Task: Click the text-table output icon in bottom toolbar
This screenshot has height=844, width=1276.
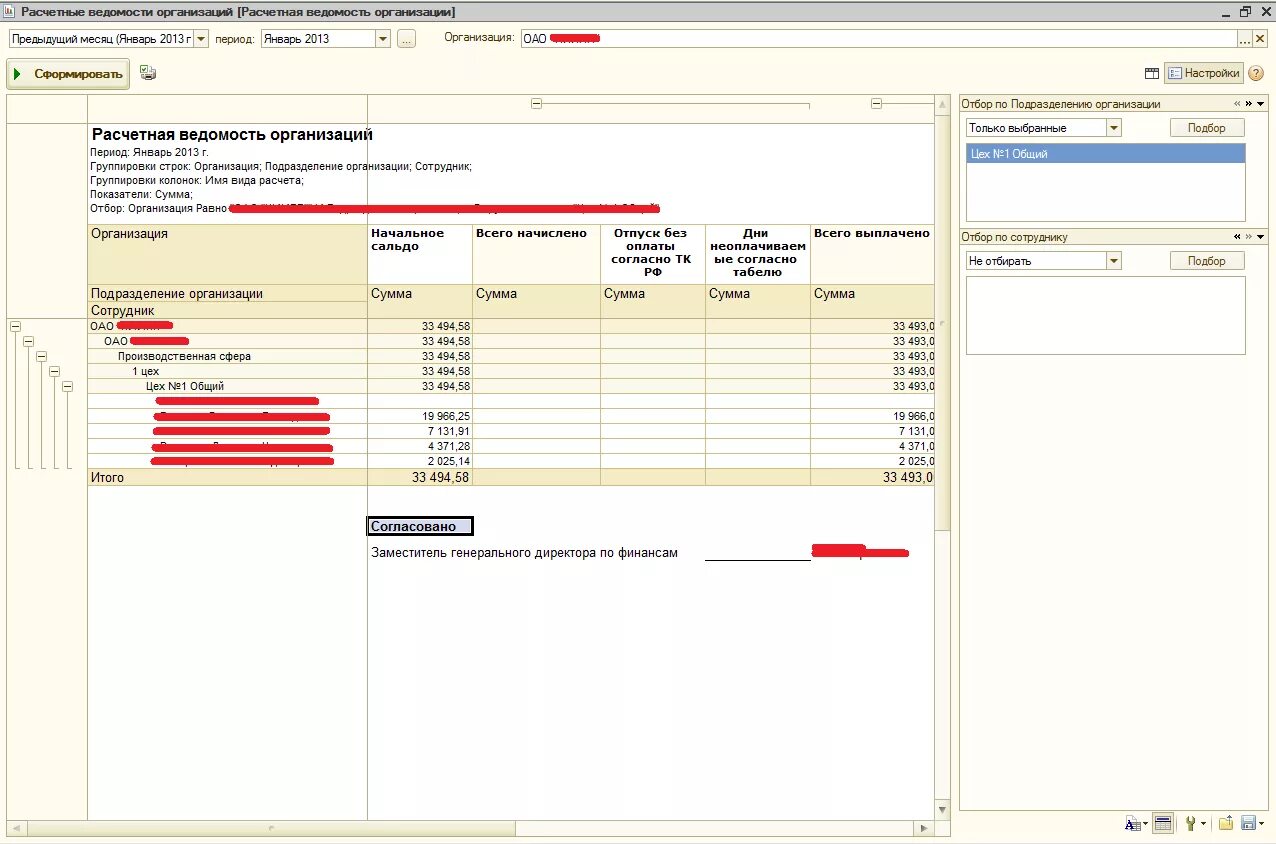Action: (x=1132, y=824)
